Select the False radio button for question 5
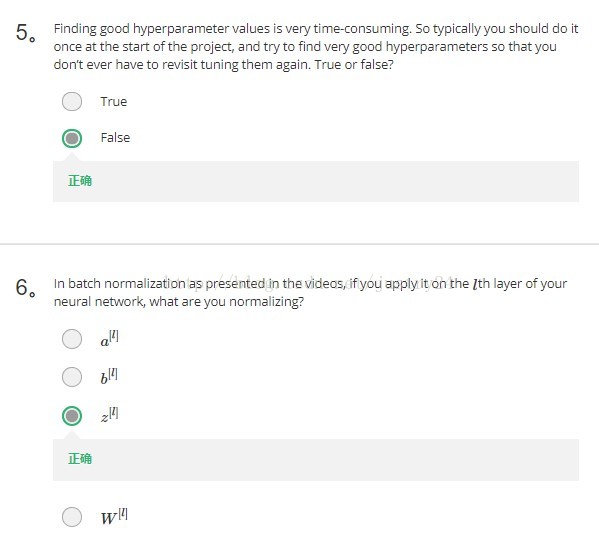This screenshot has width=599, height=544. coord(72,138)
